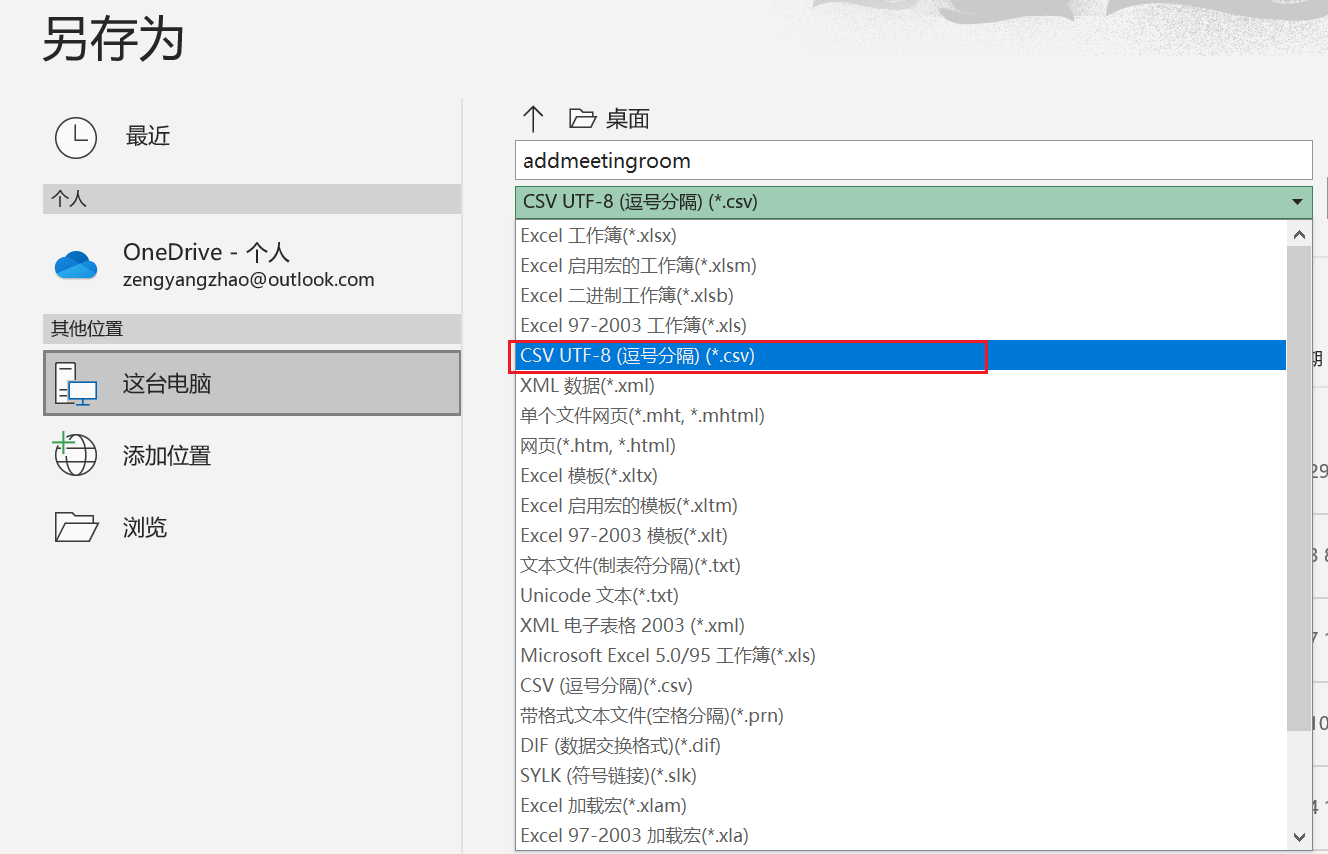This screenshot has width=1328, height=854.
Task: Pick 带格式文本文件(空格分隔)(*.prn)
Action: click(x=901, y=716)
